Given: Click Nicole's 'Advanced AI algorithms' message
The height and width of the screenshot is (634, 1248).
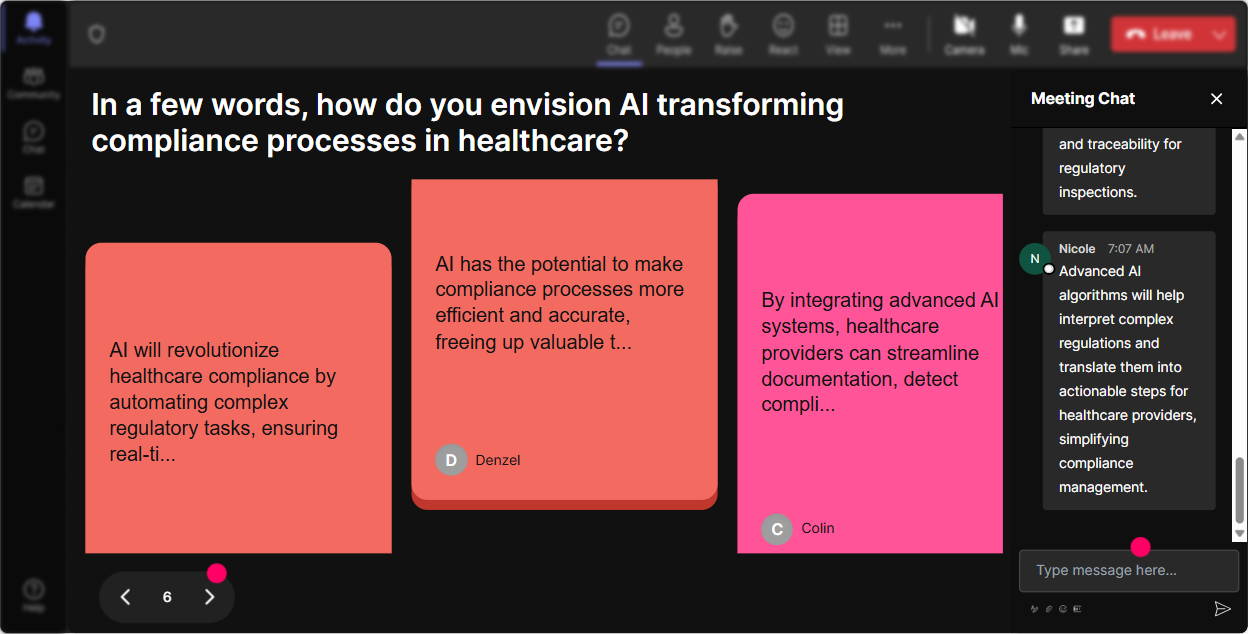Looking at the screenshot, I should tap(1129, 371).
